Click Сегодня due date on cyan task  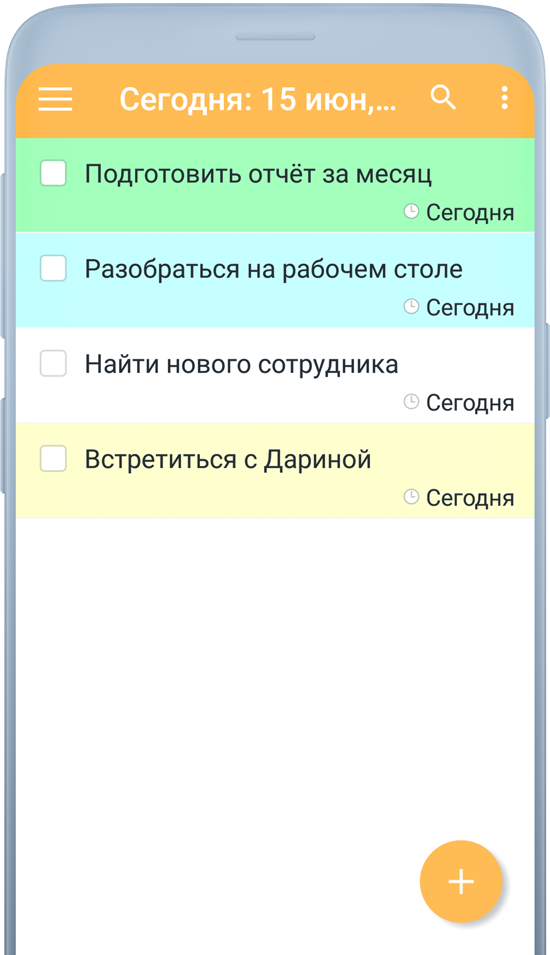470,308
